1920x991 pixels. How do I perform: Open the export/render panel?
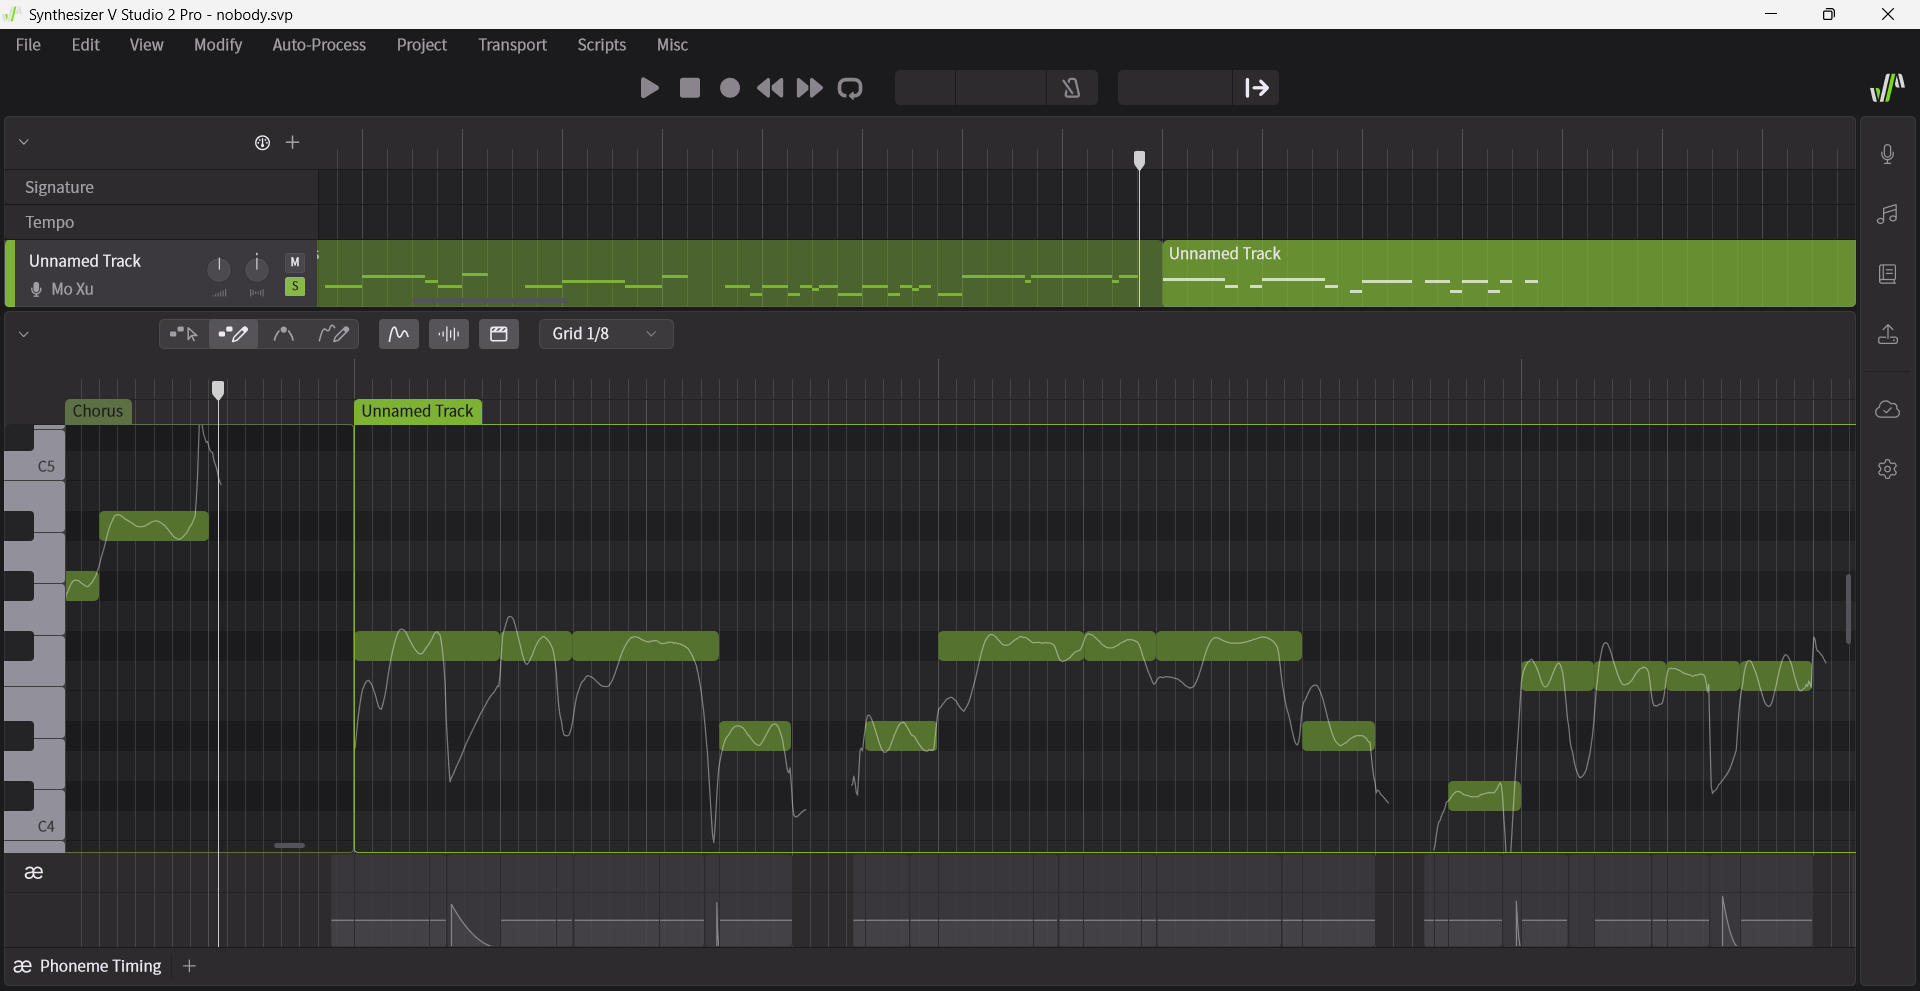(1887, 334)
